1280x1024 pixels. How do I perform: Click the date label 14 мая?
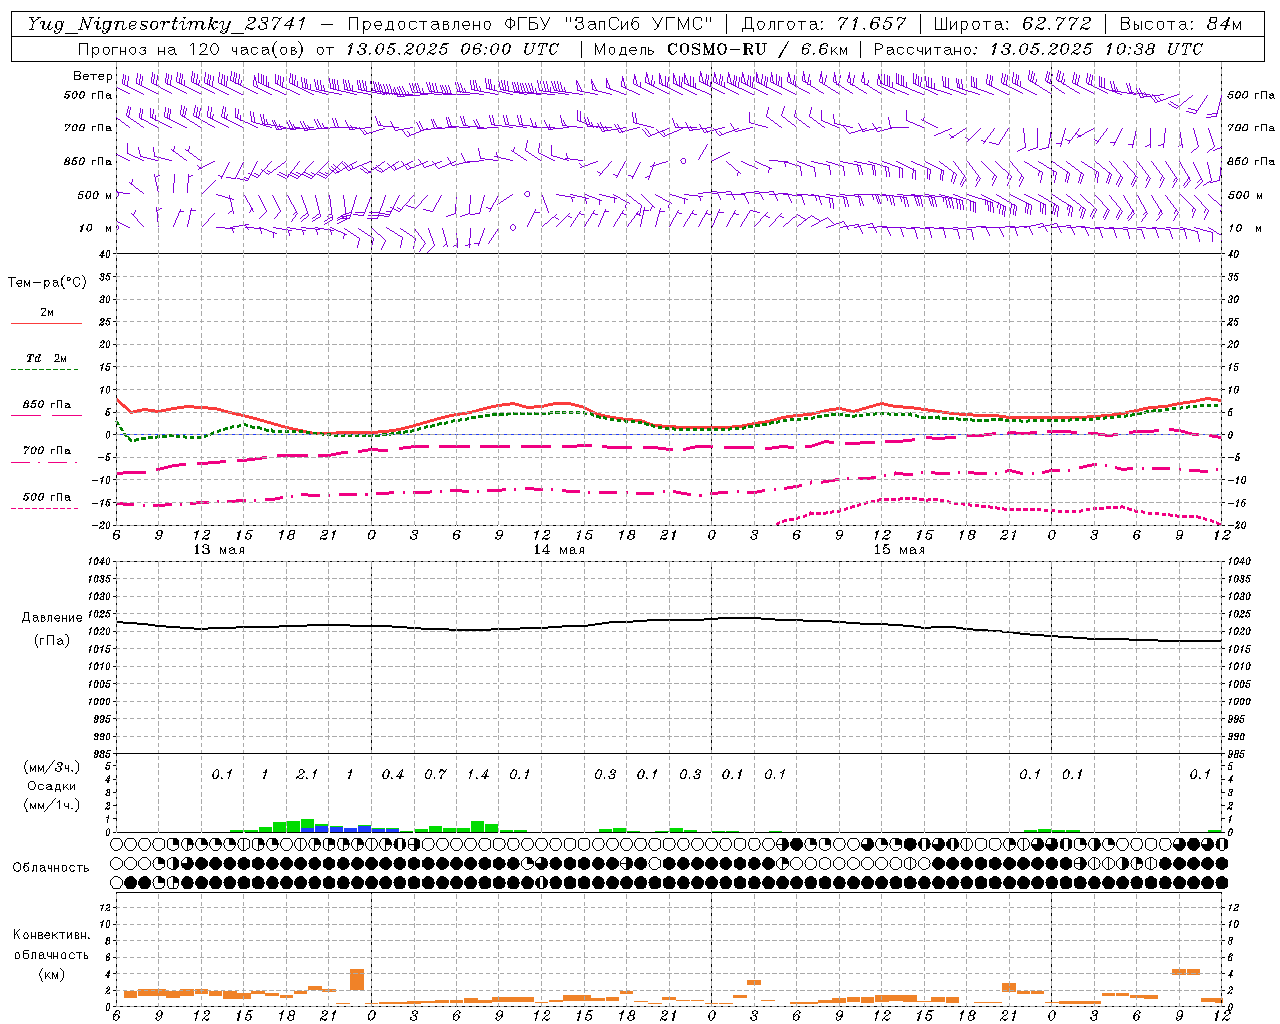(x=559, y=550)
